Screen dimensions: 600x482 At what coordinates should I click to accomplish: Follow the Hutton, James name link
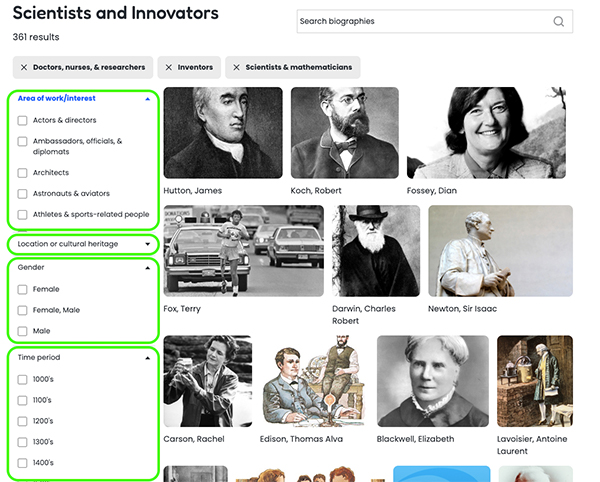192,191
